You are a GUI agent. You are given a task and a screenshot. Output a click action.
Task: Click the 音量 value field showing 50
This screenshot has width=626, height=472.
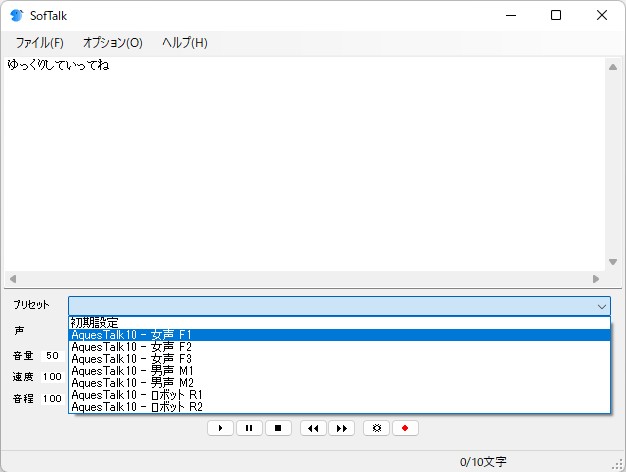pyautogui.click(x=52, y=355)
